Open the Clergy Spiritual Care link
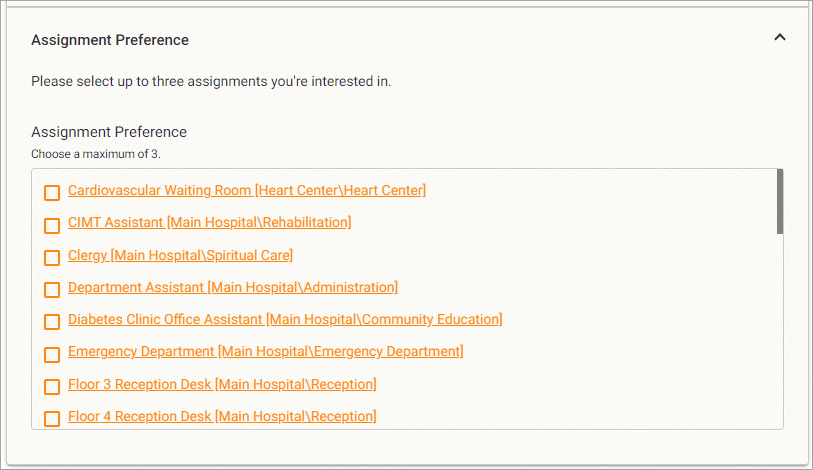813x470 pixels. pyautogui.click(x=180, y=255)
